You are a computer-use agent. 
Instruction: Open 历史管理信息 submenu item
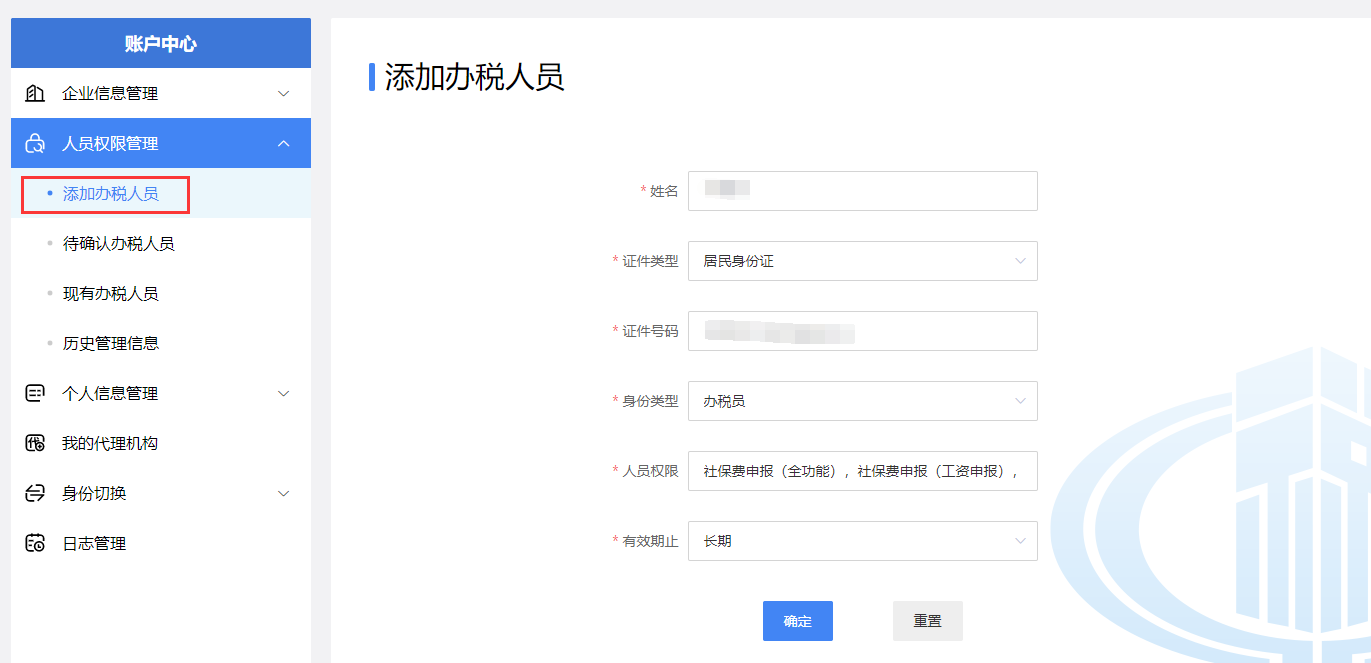click(110, 344)
